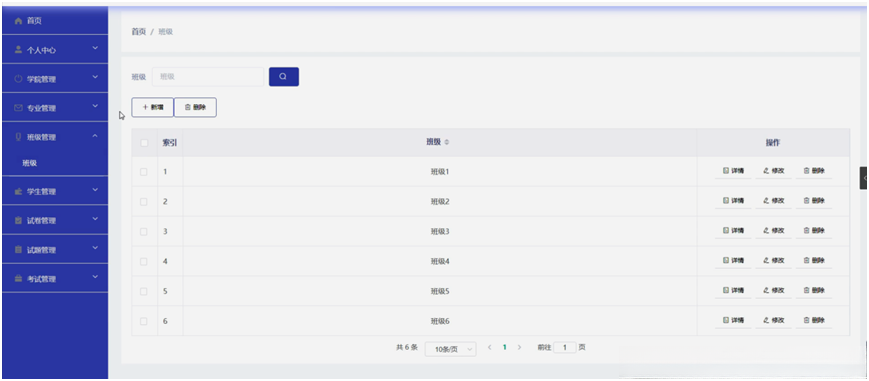Screen dimensions: 869x381
Task: Click the icon beside 班级管理
Action: coord(18,137)
